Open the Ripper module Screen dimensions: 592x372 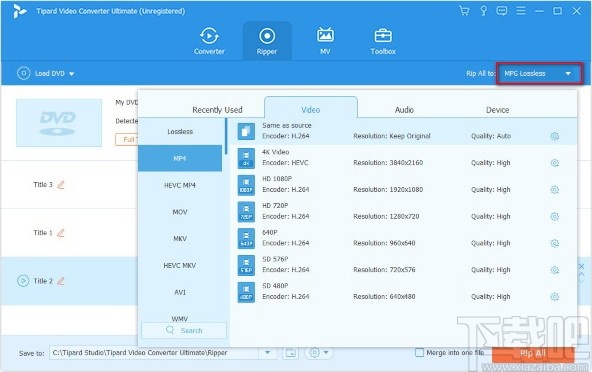pos(267,41)
